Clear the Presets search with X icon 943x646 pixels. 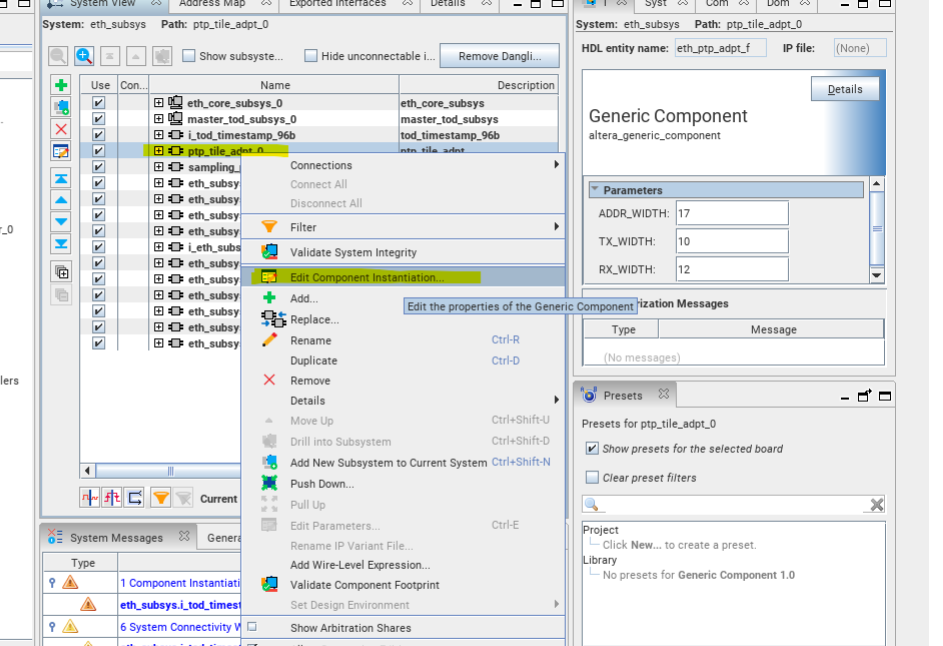coord(877,505)
